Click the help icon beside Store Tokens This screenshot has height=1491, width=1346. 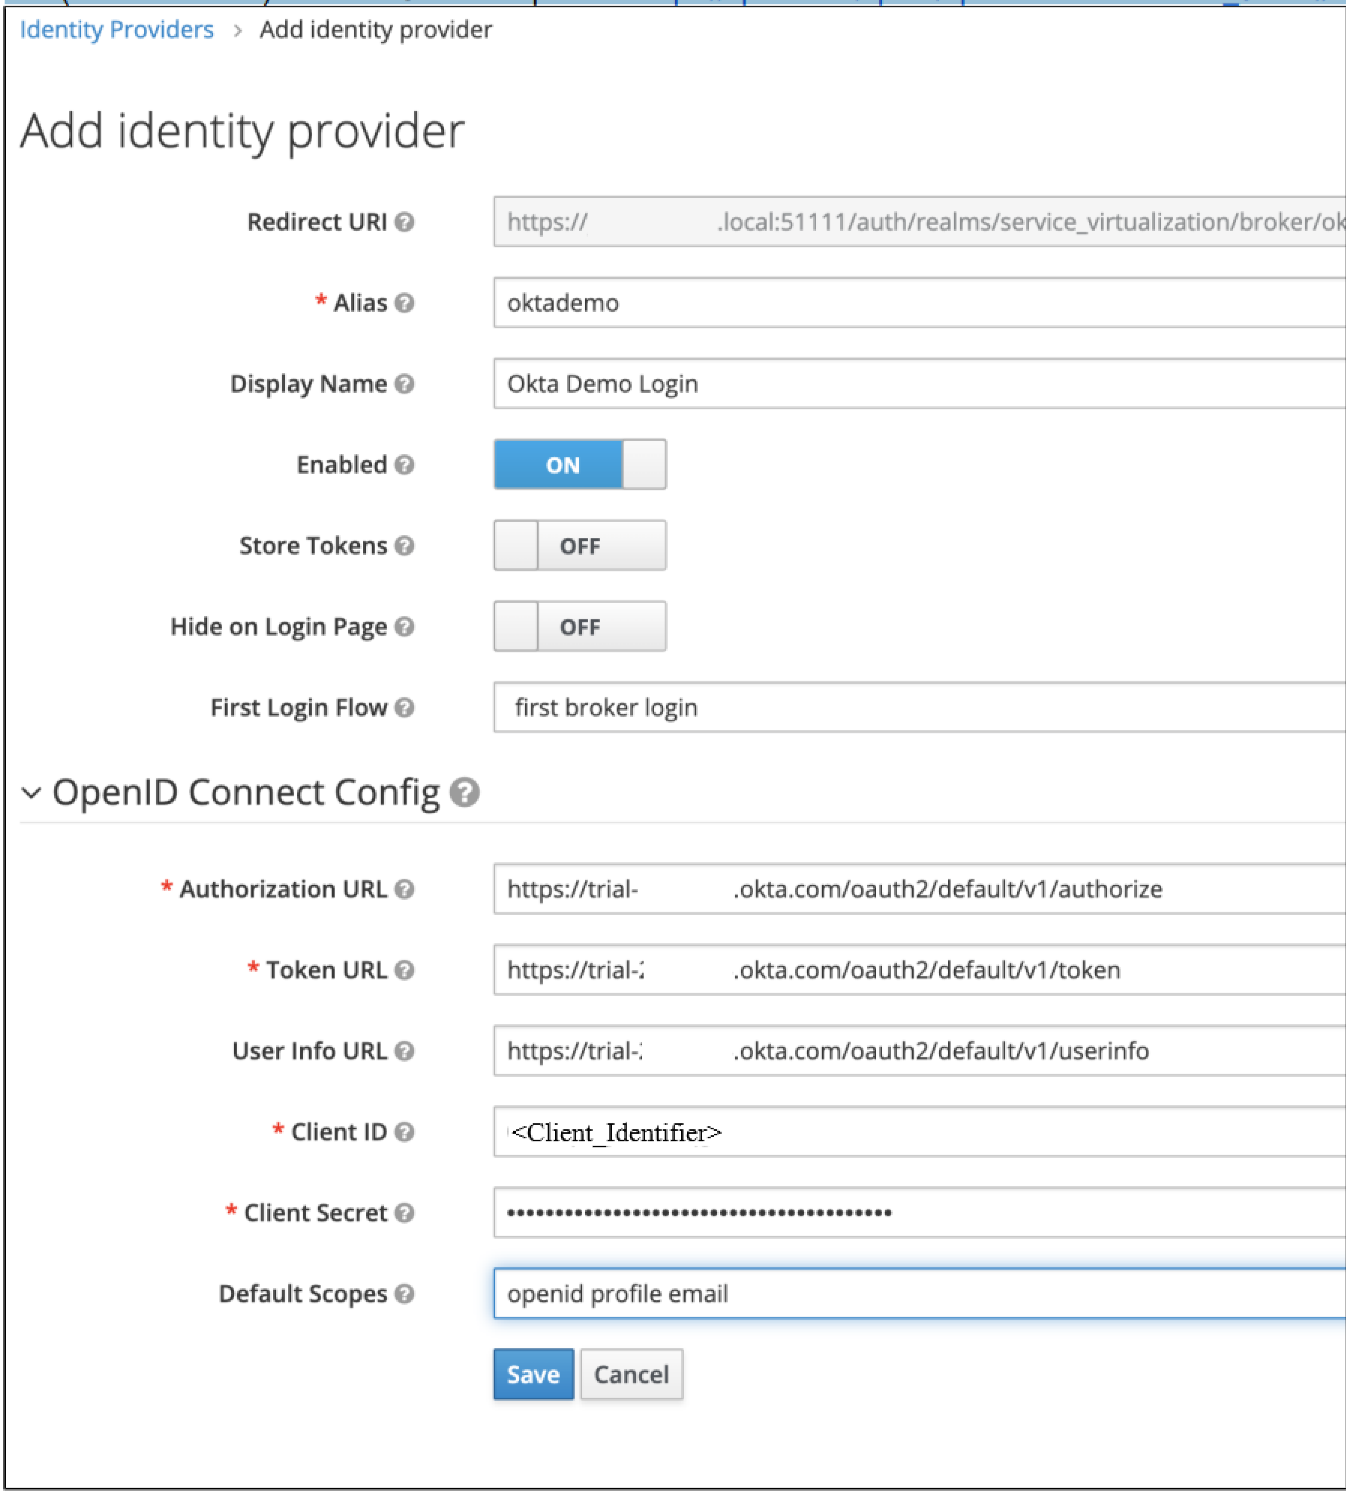point(404,546)
